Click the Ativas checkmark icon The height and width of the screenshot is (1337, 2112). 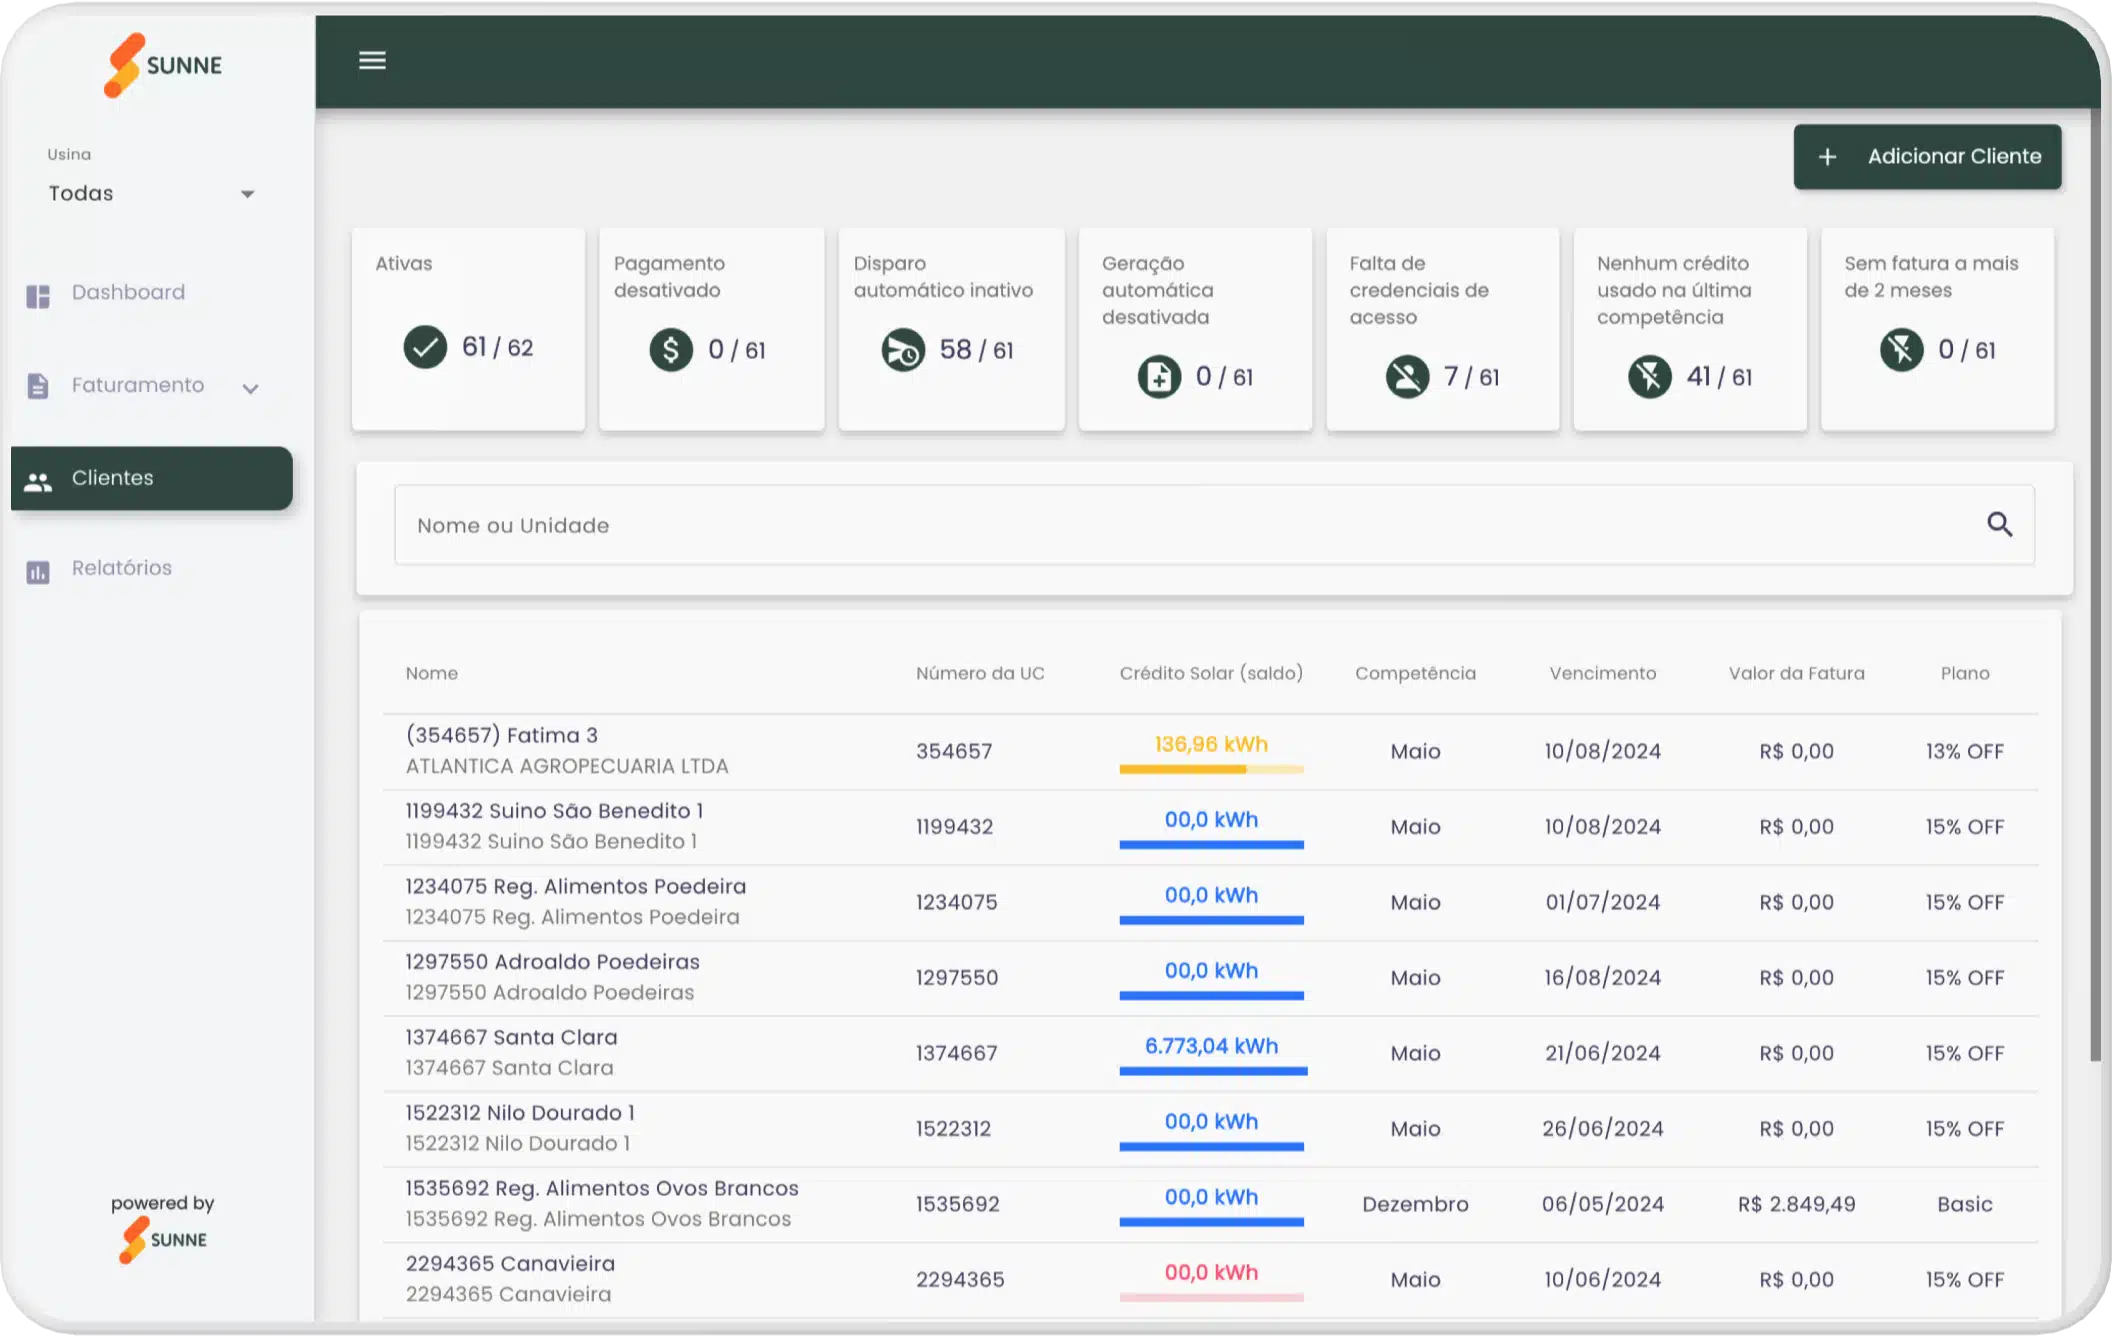tap(425, 348)
